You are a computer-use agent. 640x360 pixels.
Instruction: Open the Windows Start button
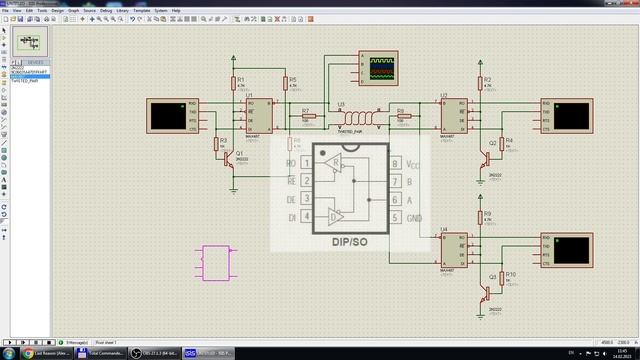point(9,353)
